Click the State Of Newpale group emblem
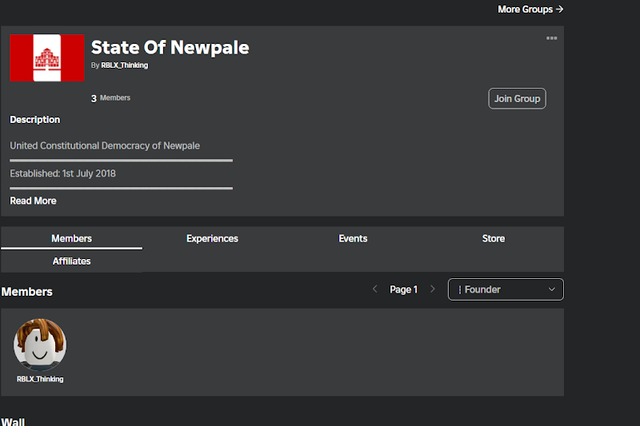This screenshot has width=640, height=426. click(x=47, y=58)
